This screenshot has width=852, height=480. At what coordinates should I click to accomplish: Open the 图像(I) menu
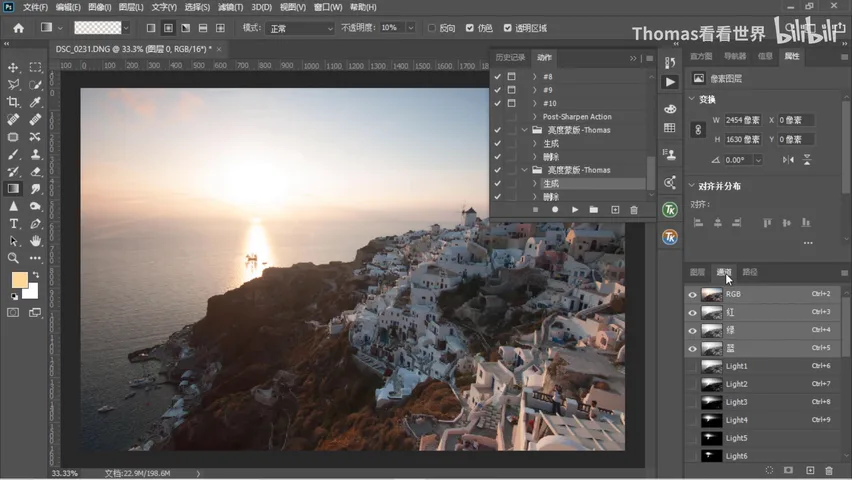(99, 7)
